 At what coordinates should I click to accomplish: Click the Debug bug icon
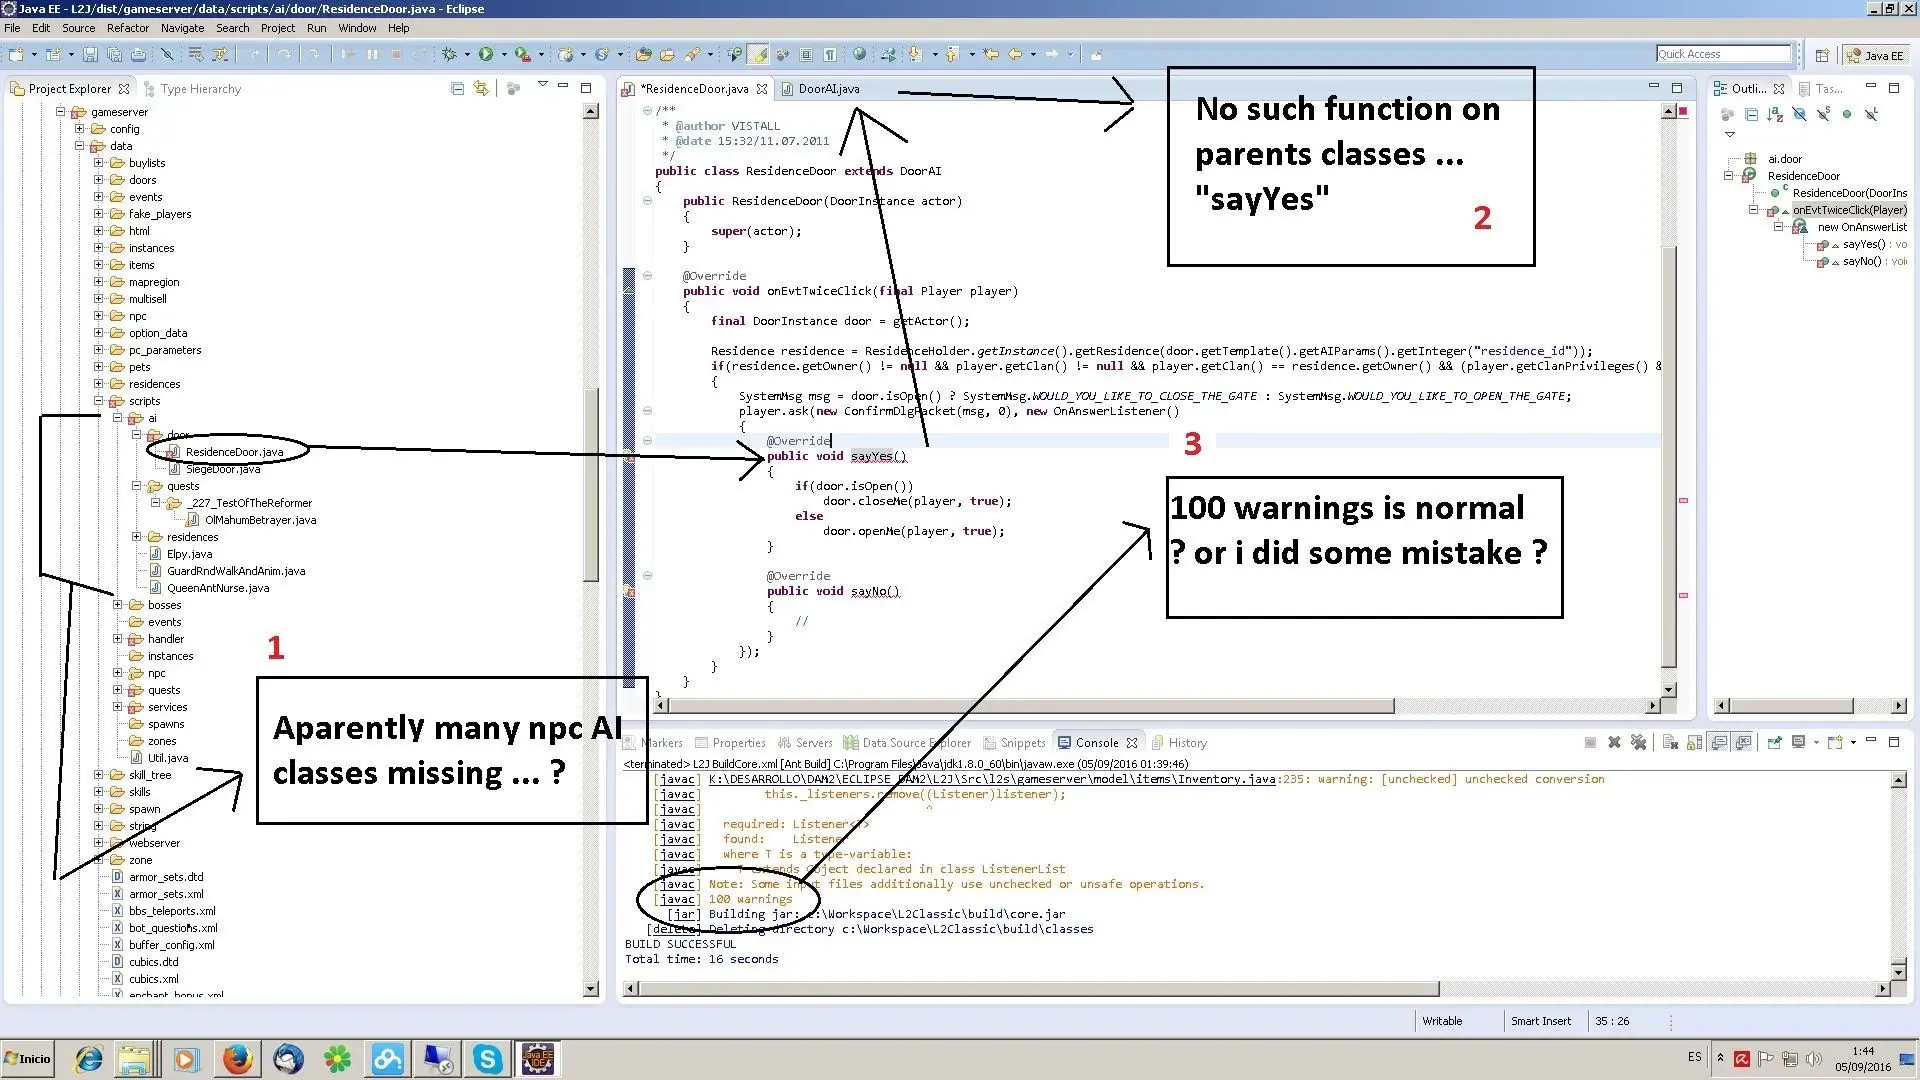click(450, 54)
